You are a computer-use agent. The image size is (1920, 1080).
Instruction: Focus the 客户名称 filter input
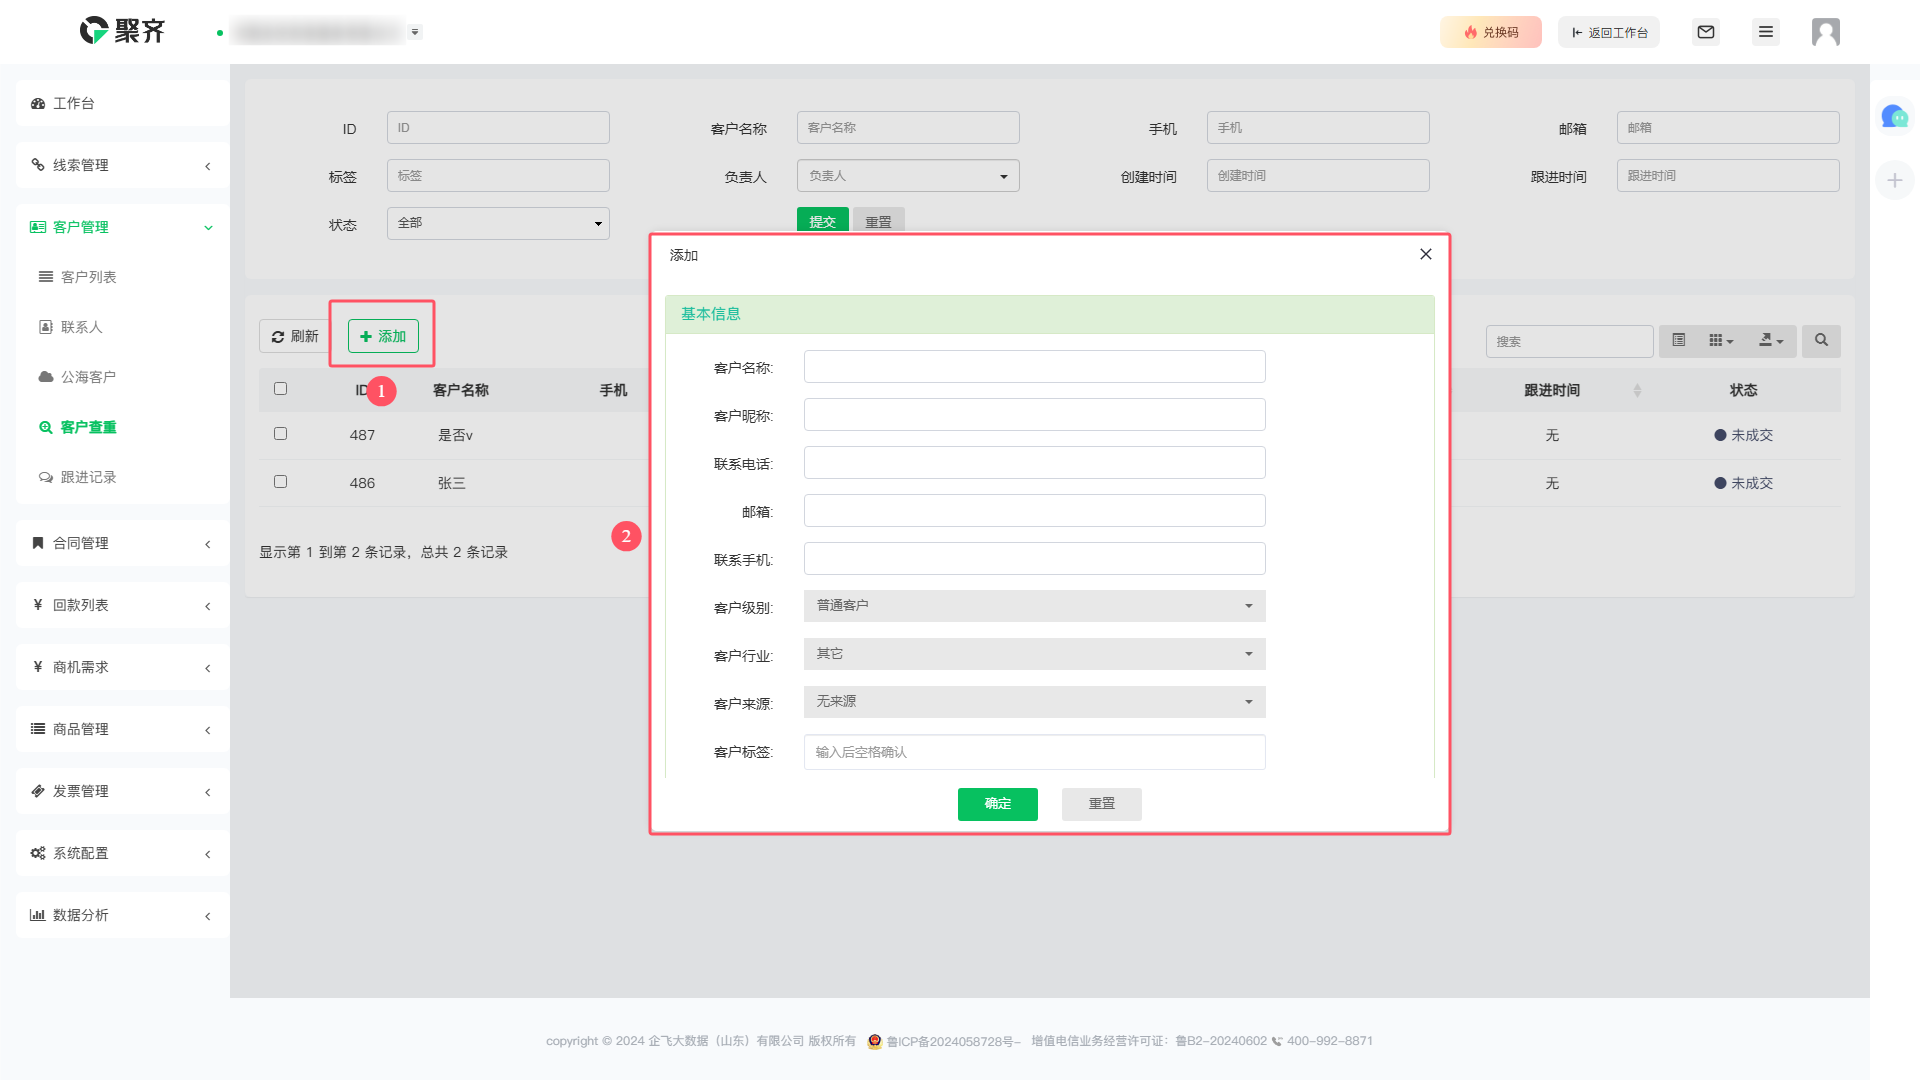(x=908, y=128)
